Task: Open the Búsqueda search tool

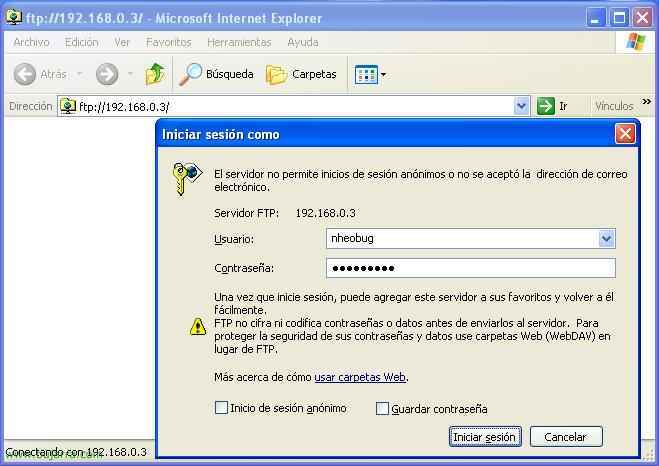Action: 216,74
